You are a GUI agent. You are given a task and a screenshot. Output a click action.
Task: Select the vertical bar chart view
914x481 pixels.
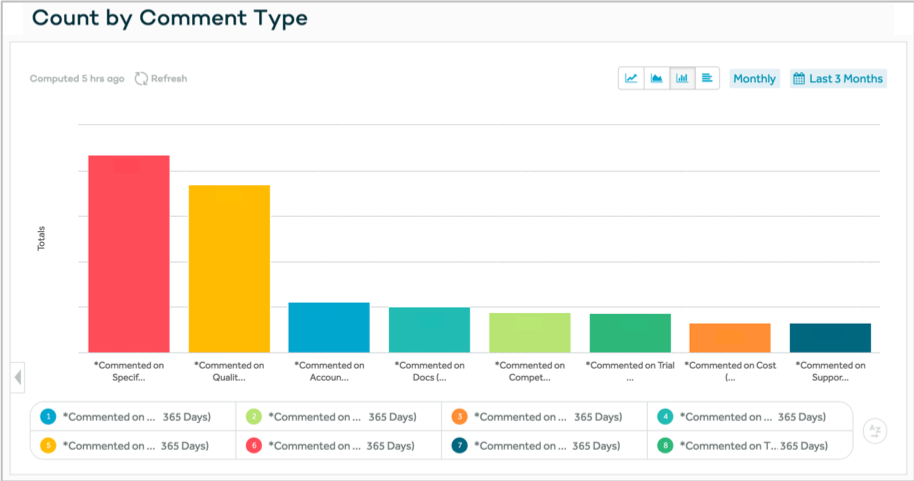tap(682, 78)
